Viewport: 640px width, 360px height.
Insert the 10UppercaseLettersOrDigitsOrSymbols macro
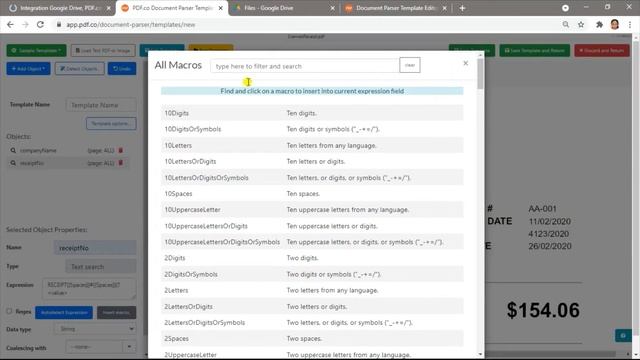312,242
